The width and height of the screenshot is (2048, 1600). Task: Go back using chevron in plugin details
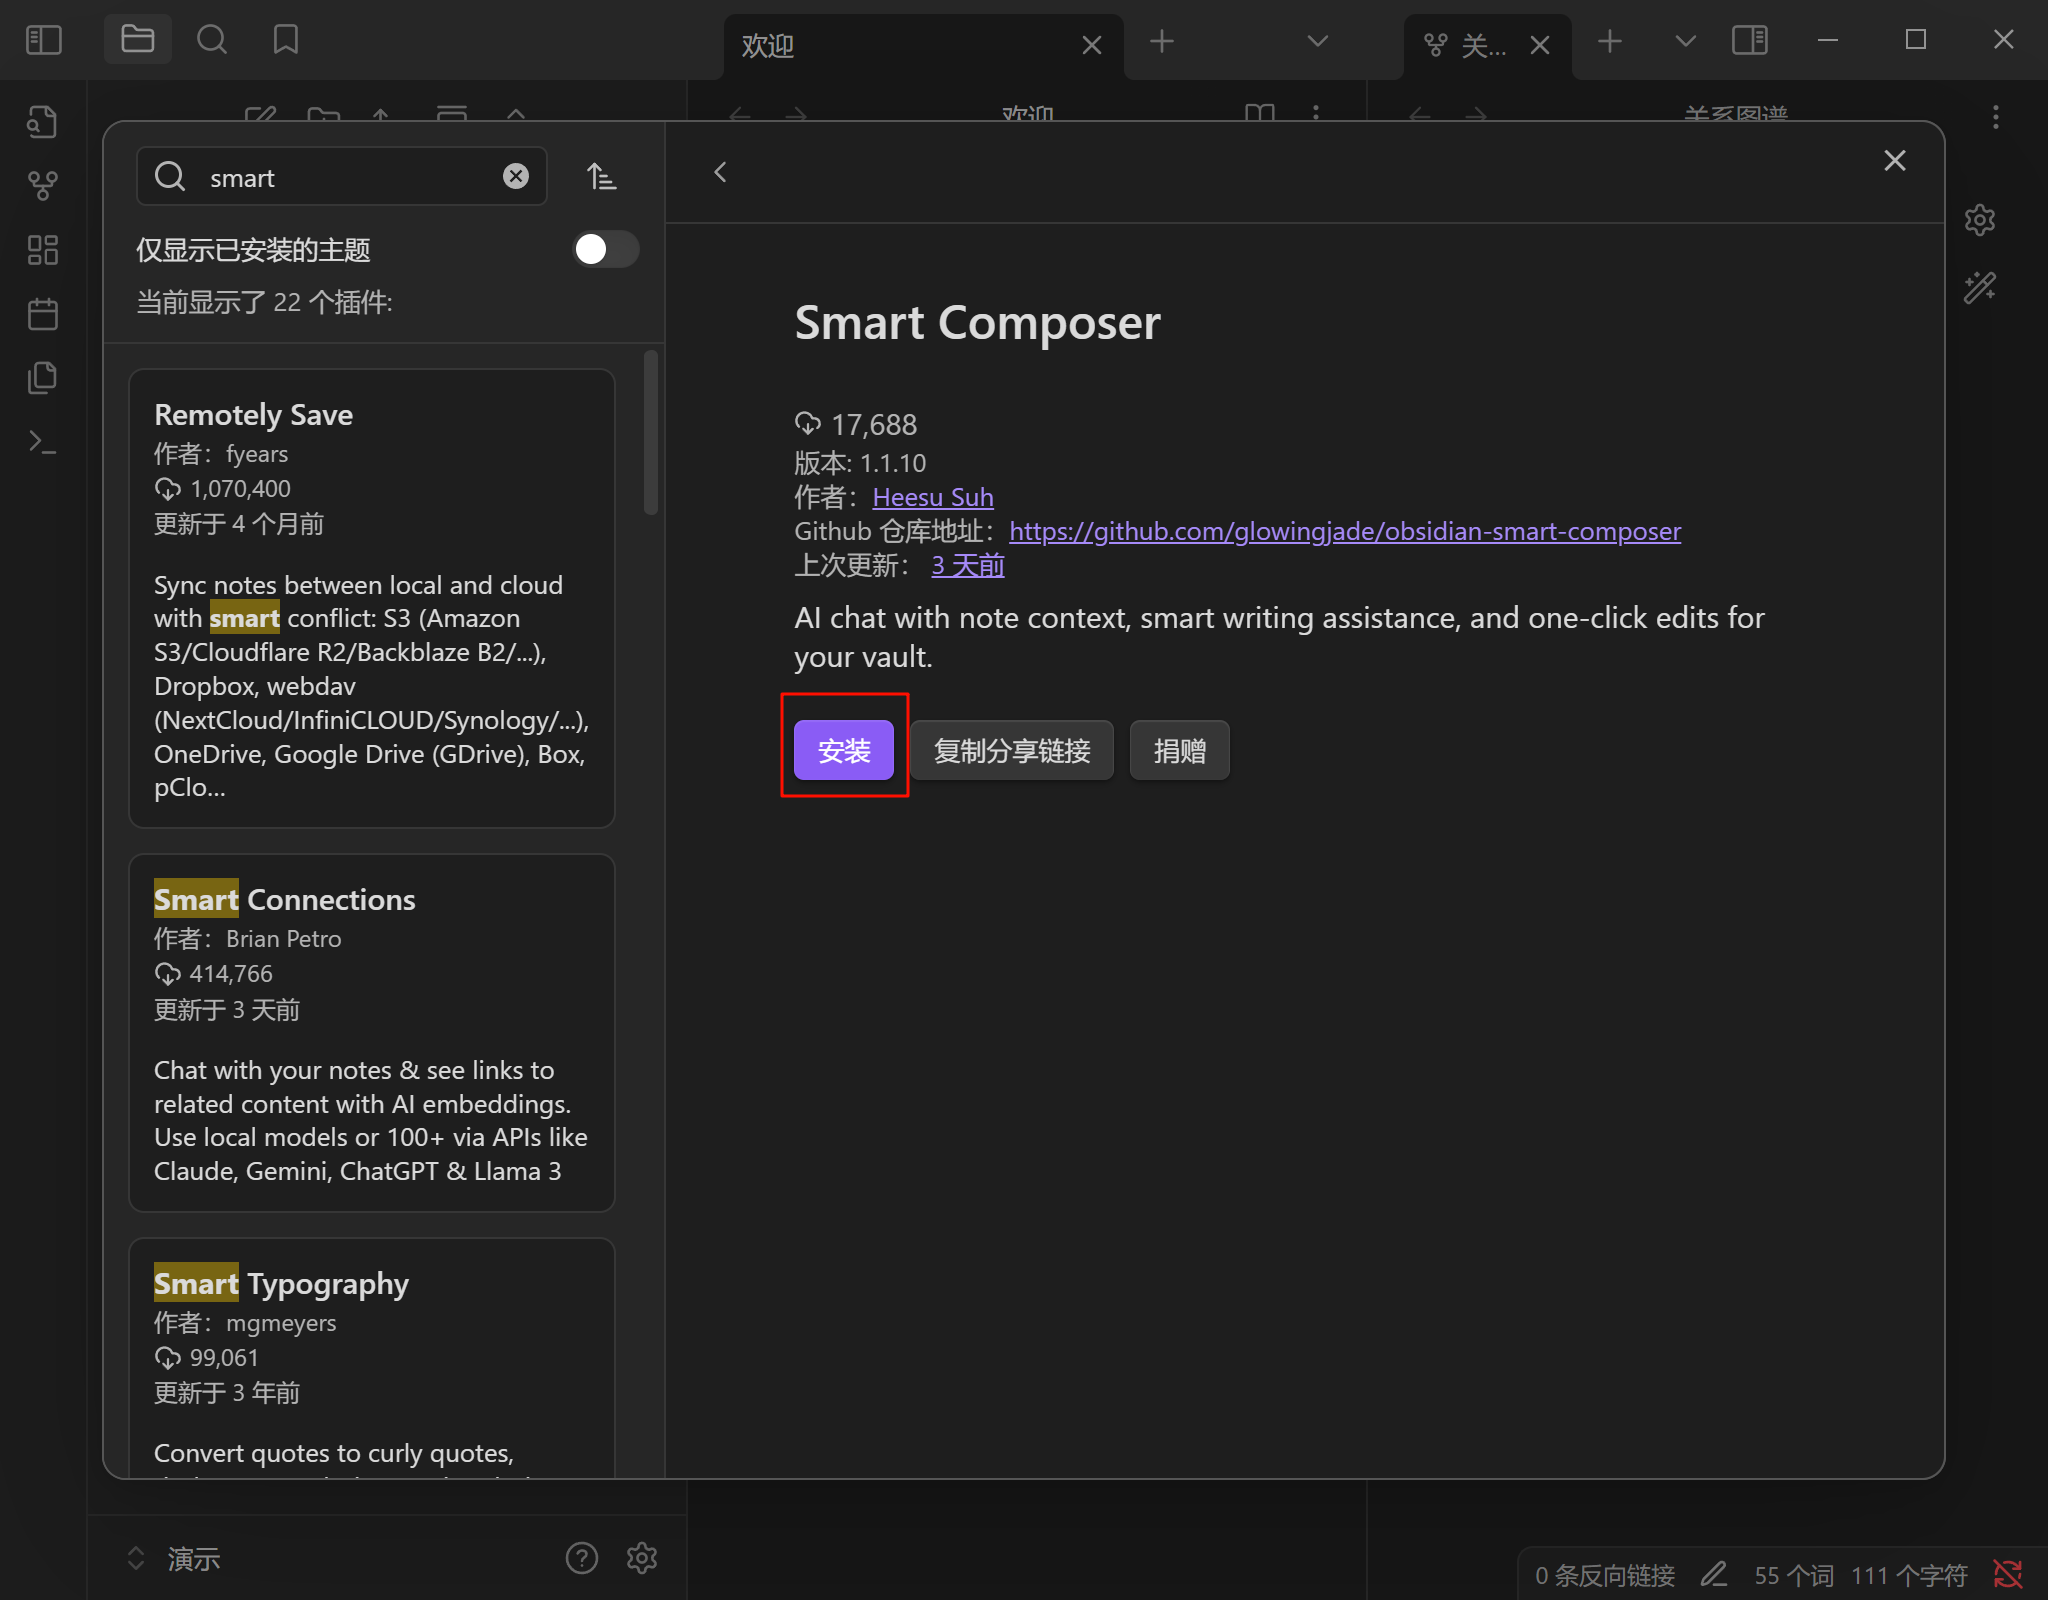coord(720,172)
